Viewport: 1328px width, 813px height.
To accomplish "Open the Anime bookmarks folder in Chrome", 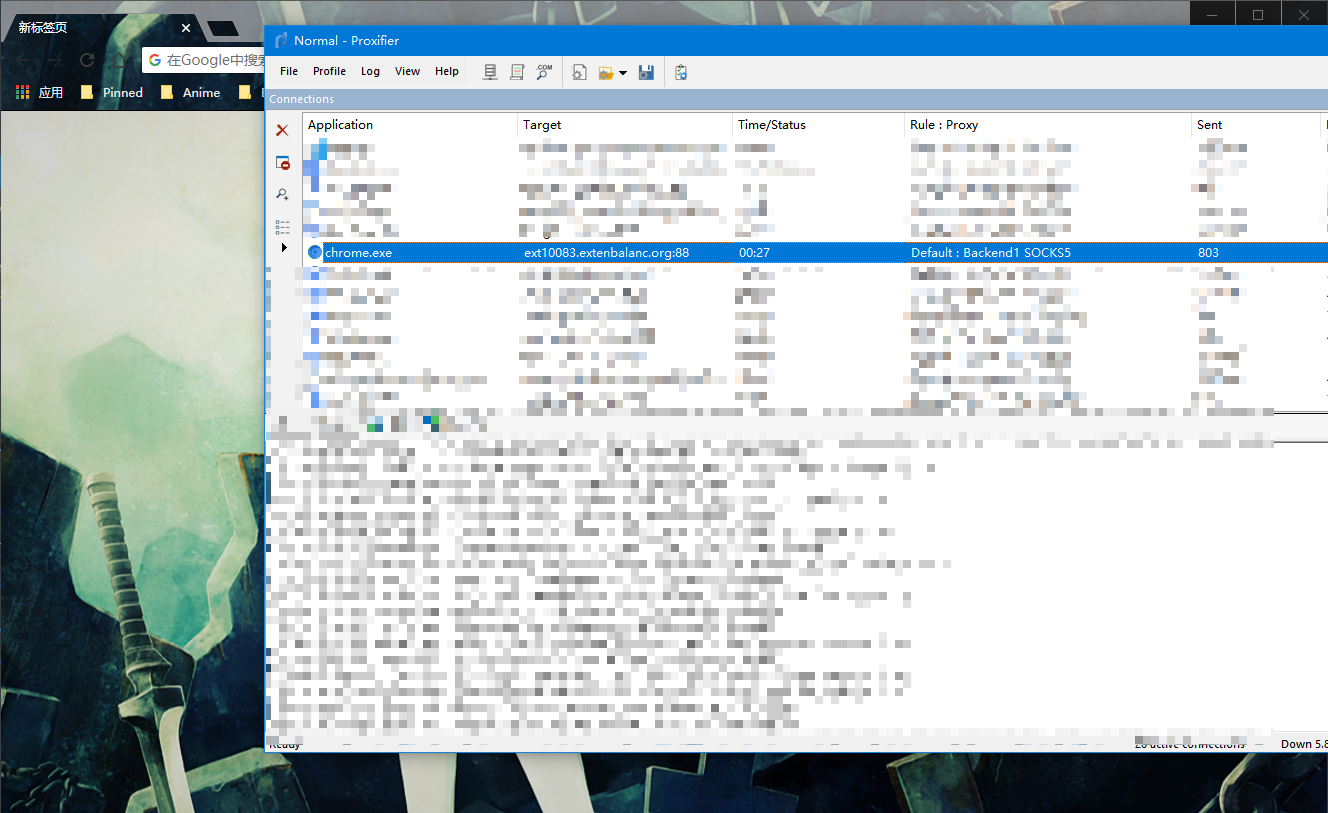I will coord(190,92).
